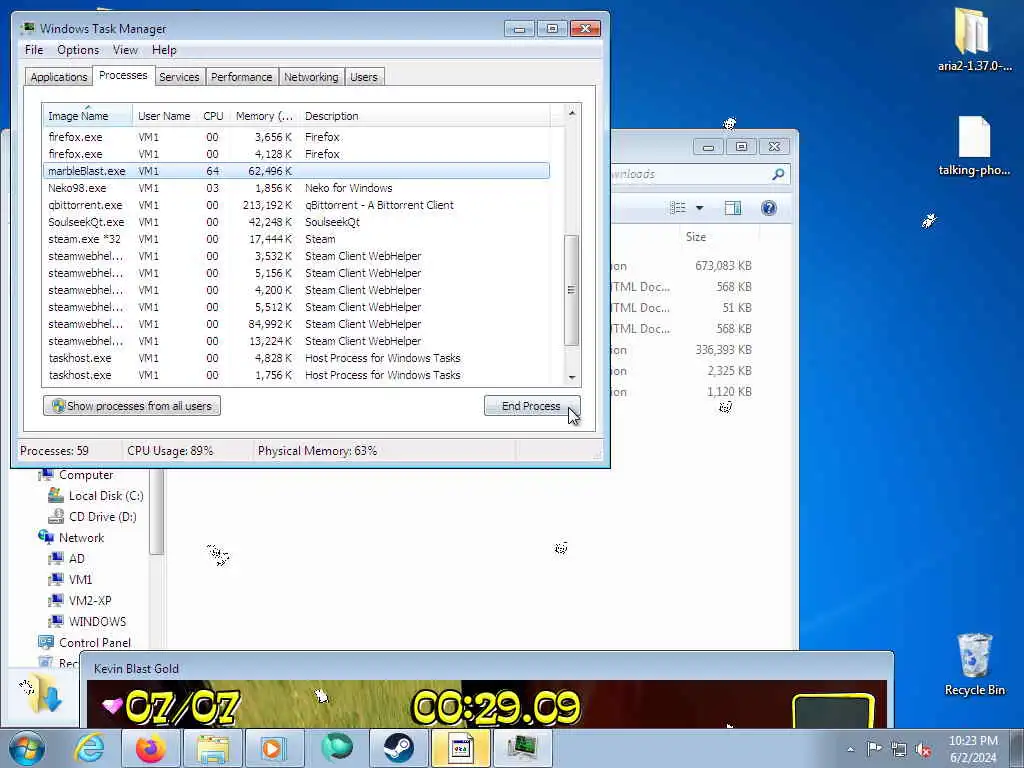Select the AD network computer
1024x768 pixels.
tap(76, 558)
